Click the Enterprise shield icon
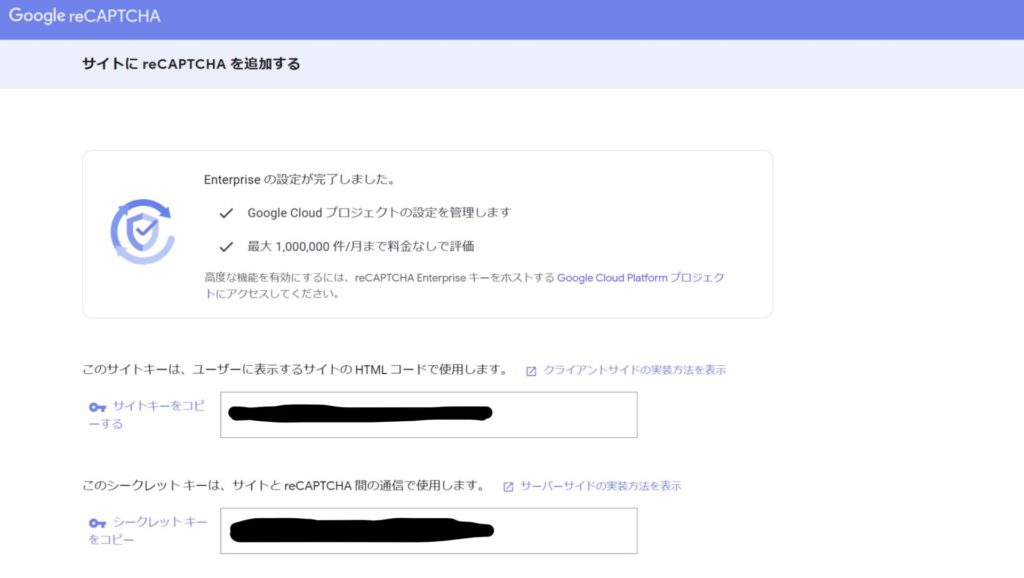Image resolution: width=1024 pixels, height=578 pixels. [x=142, y=231]
